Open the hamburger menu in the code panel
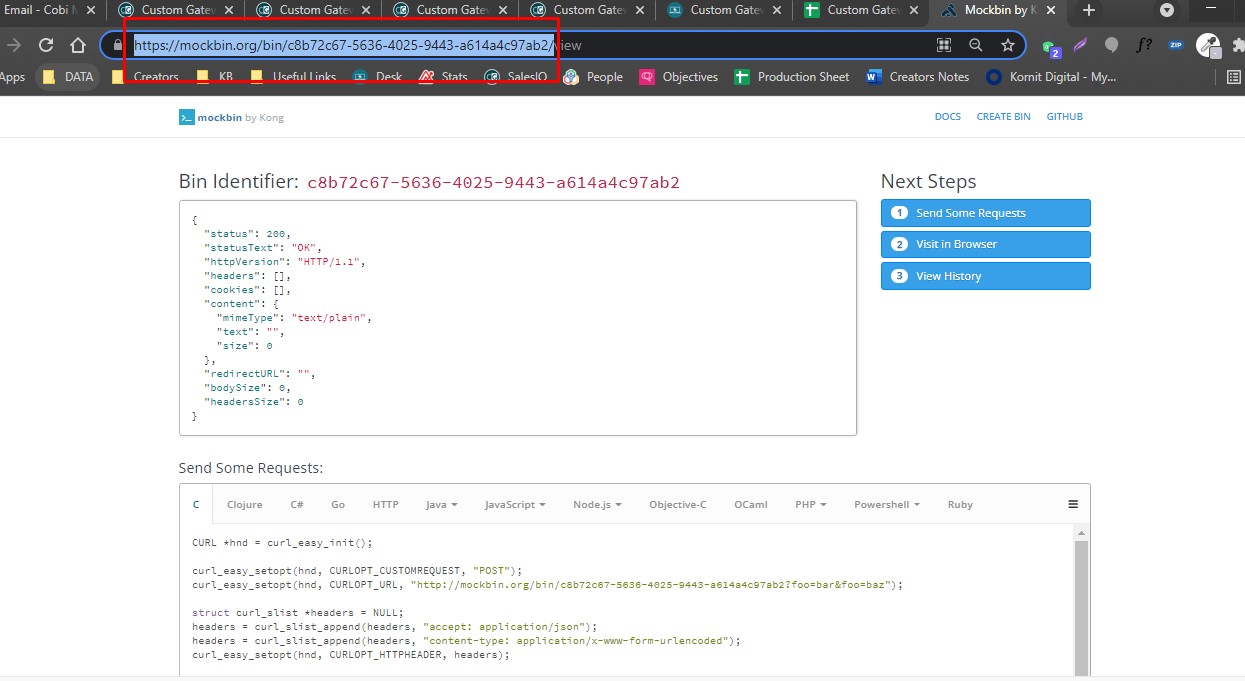Image resolution: width=1245 pixels, height=681 pixels. point(1073,504)
